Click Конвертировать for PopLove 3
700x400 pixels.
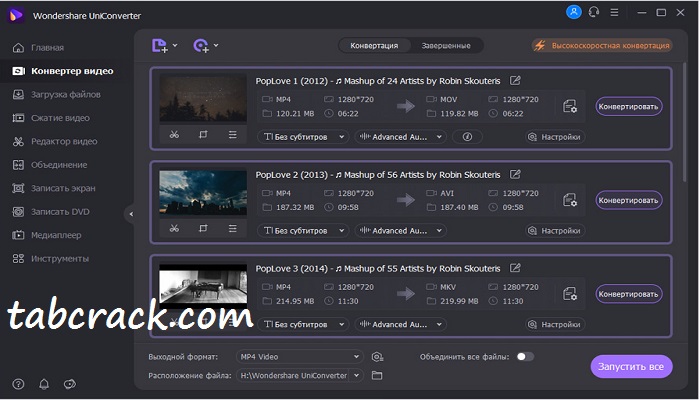(x=629, y=294)
